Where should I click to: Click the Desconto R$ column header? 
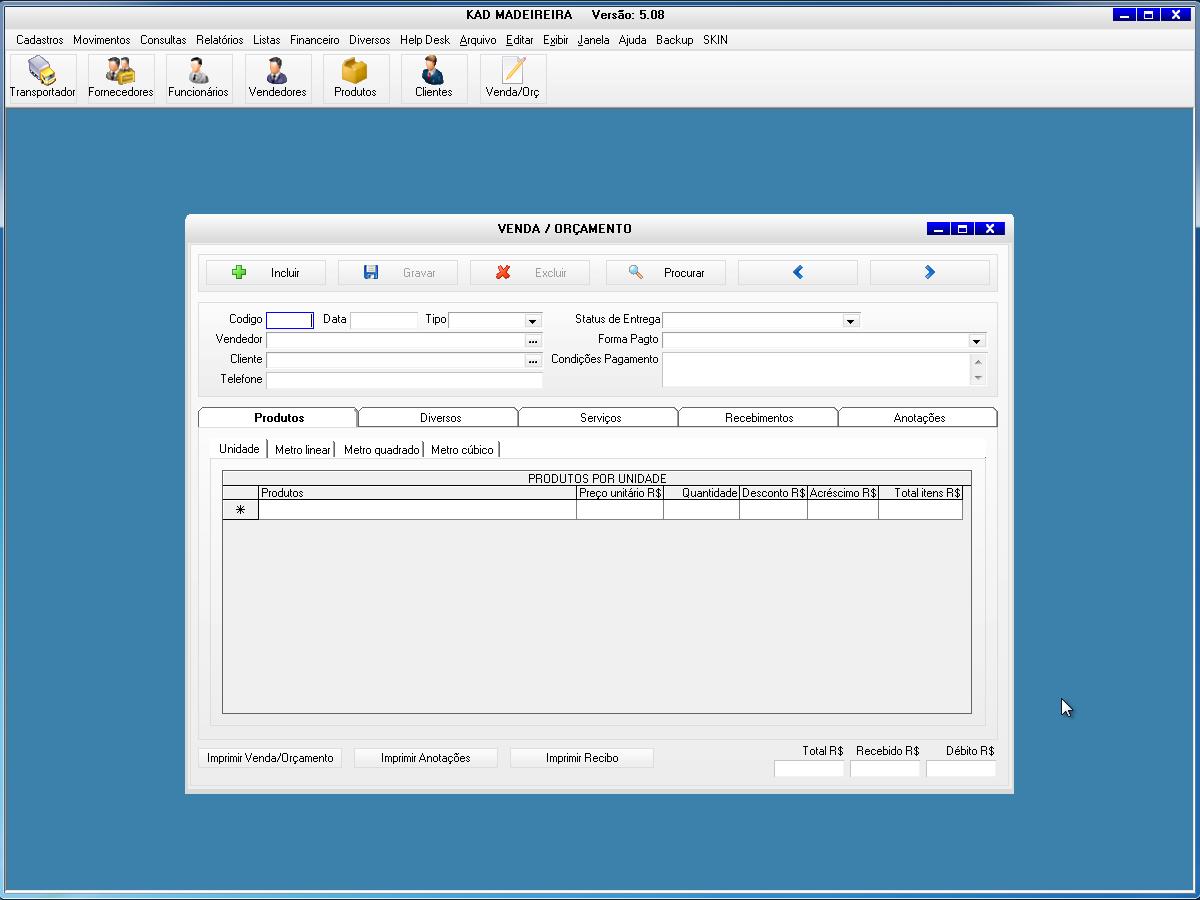[x=773, y=493]
